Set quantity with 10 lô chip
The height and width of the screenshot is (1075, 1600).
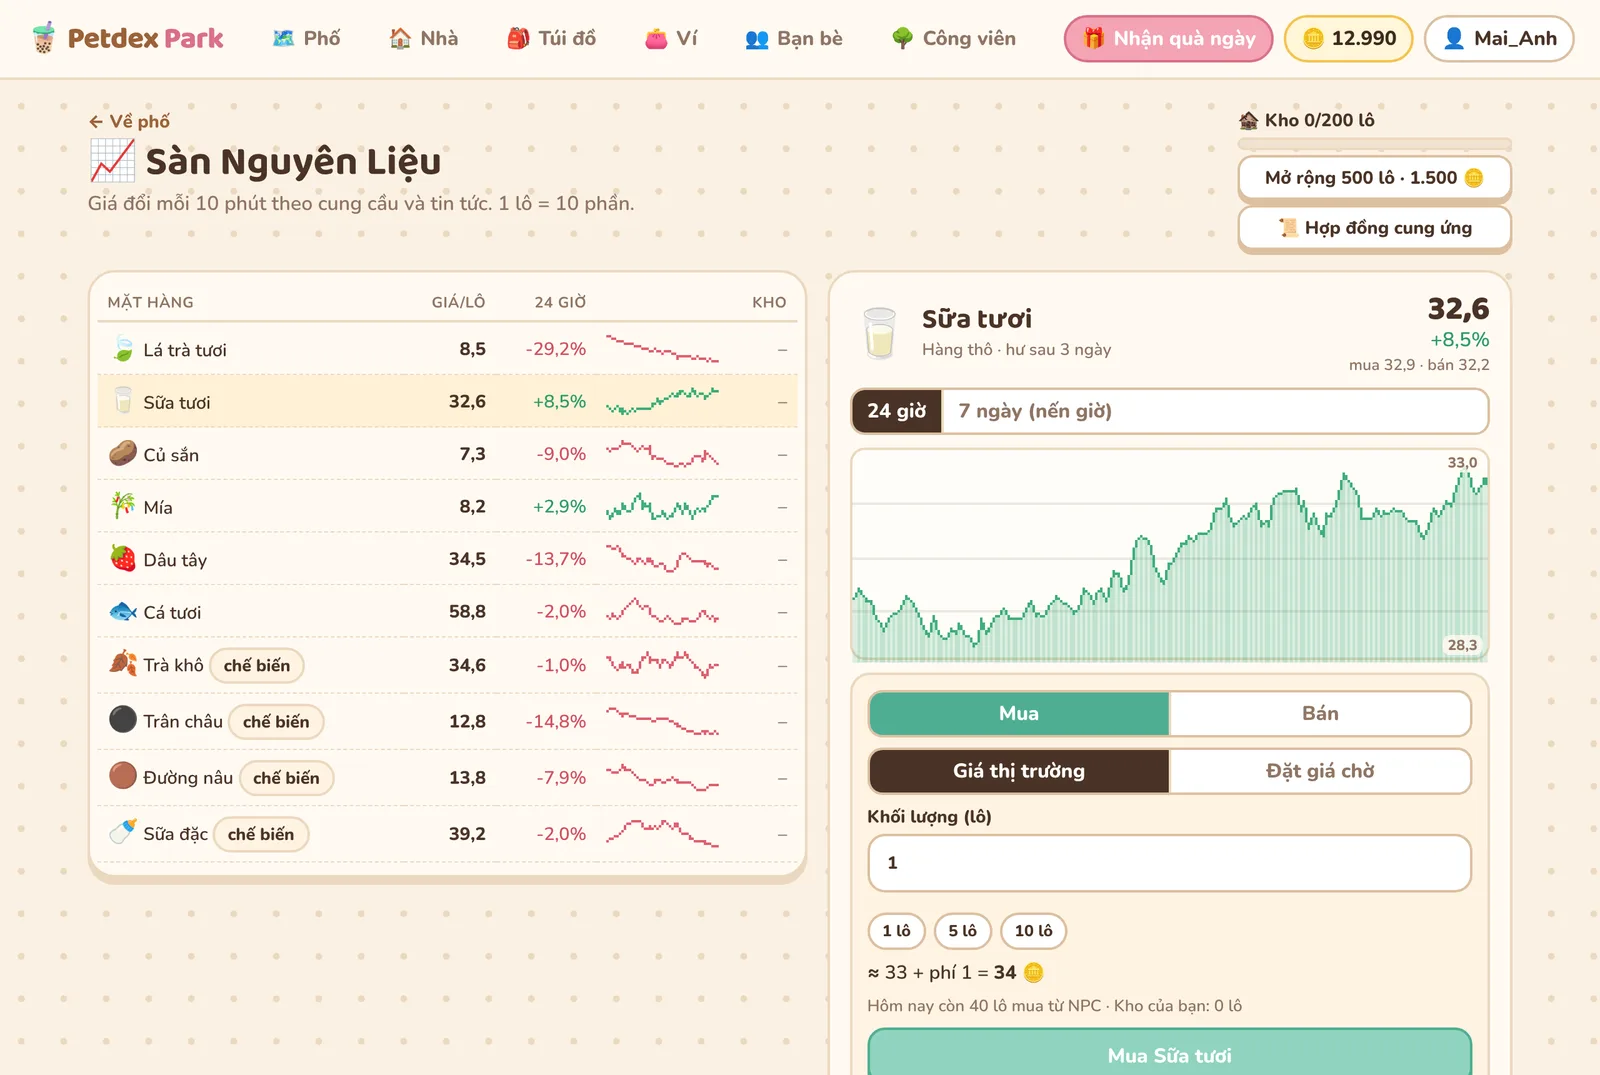tap(1034, 931)
